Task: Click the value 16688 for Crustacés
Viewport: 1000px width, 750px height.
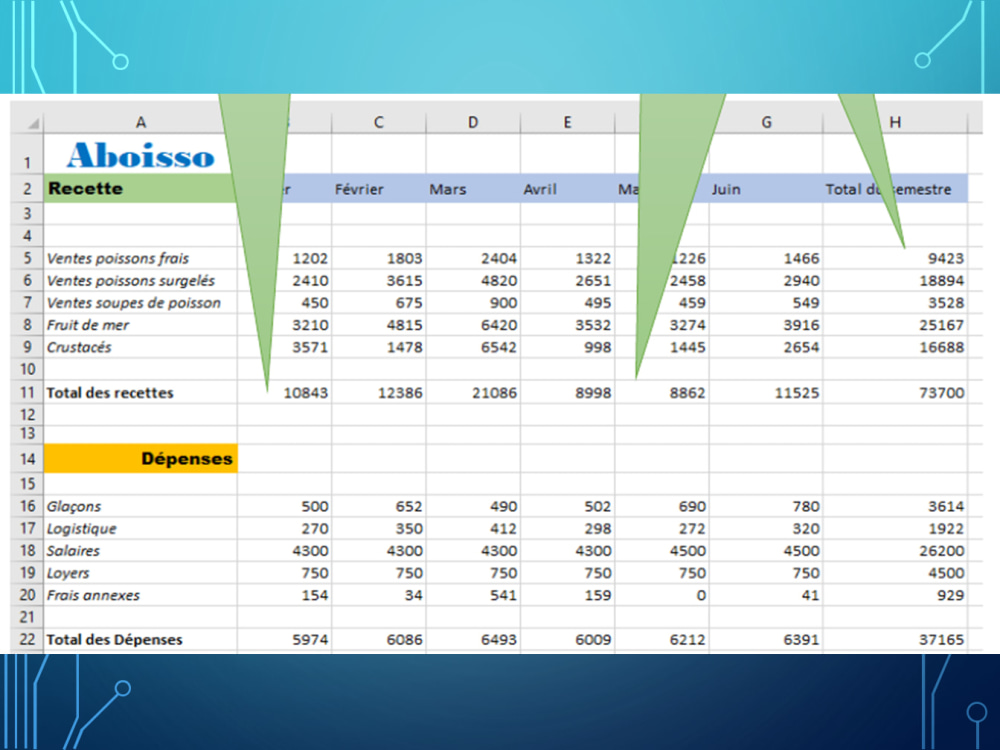Action: pos(941,348)
